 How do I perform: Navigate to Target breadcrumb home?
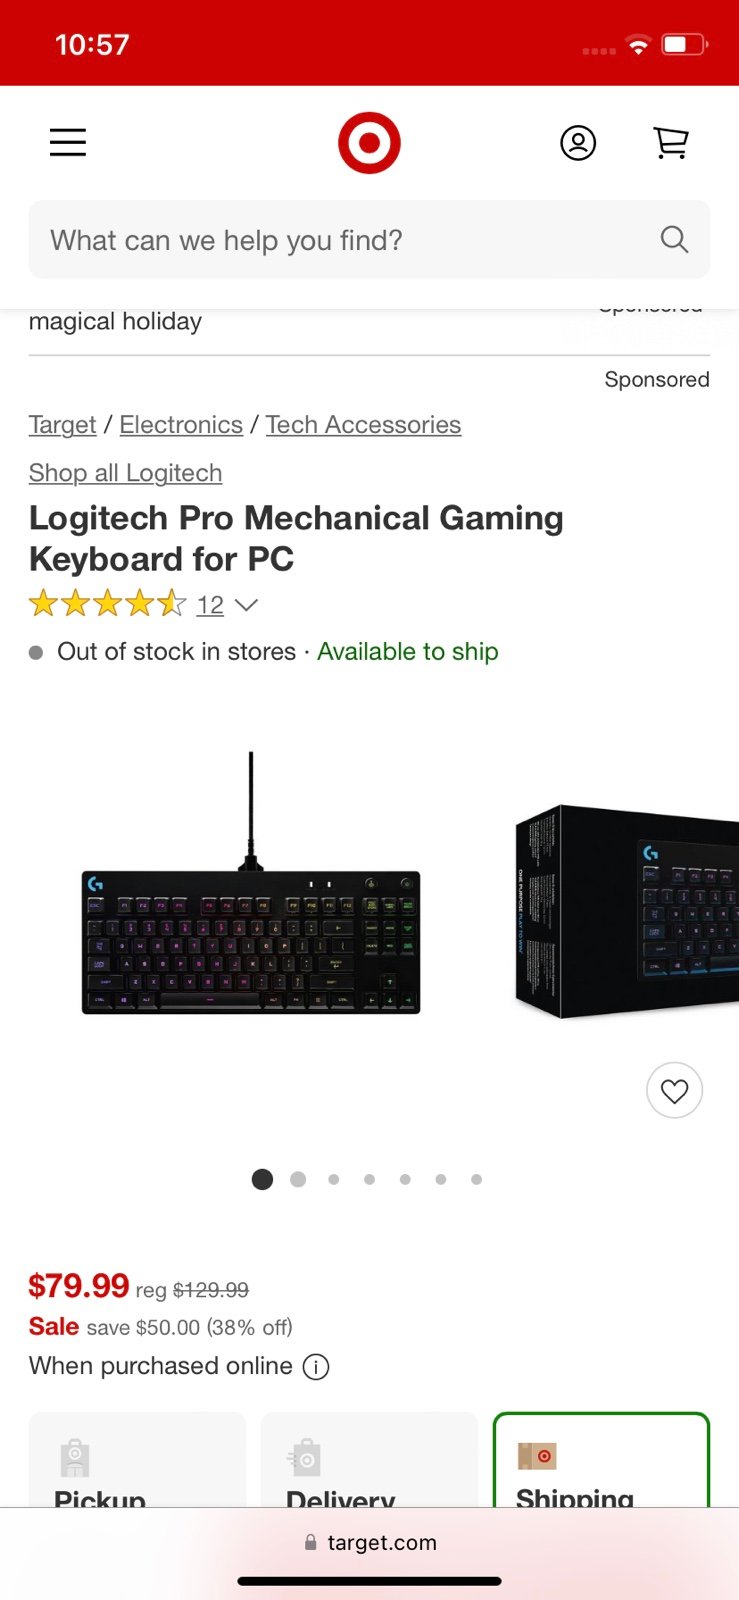coord(62,425)
